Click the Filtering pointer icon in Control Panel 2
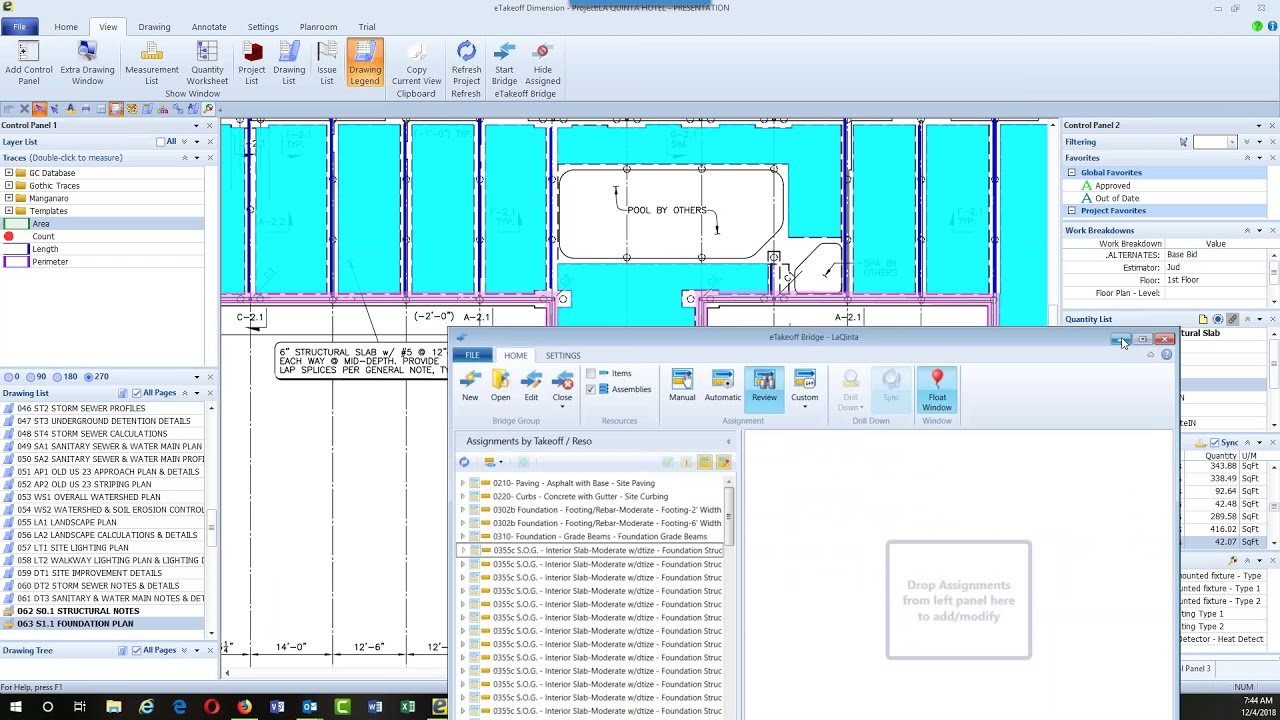Screen dimensions: 1280x720 [x=1184, y=142]
